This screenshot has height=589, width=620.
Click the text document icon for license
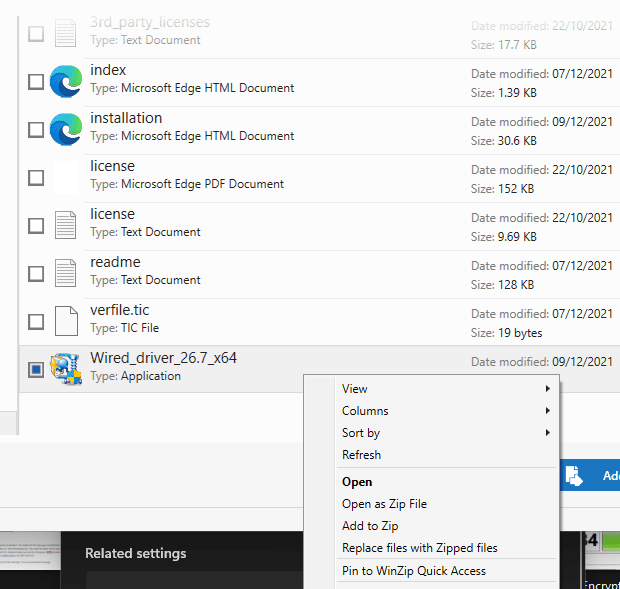(66, 225)
